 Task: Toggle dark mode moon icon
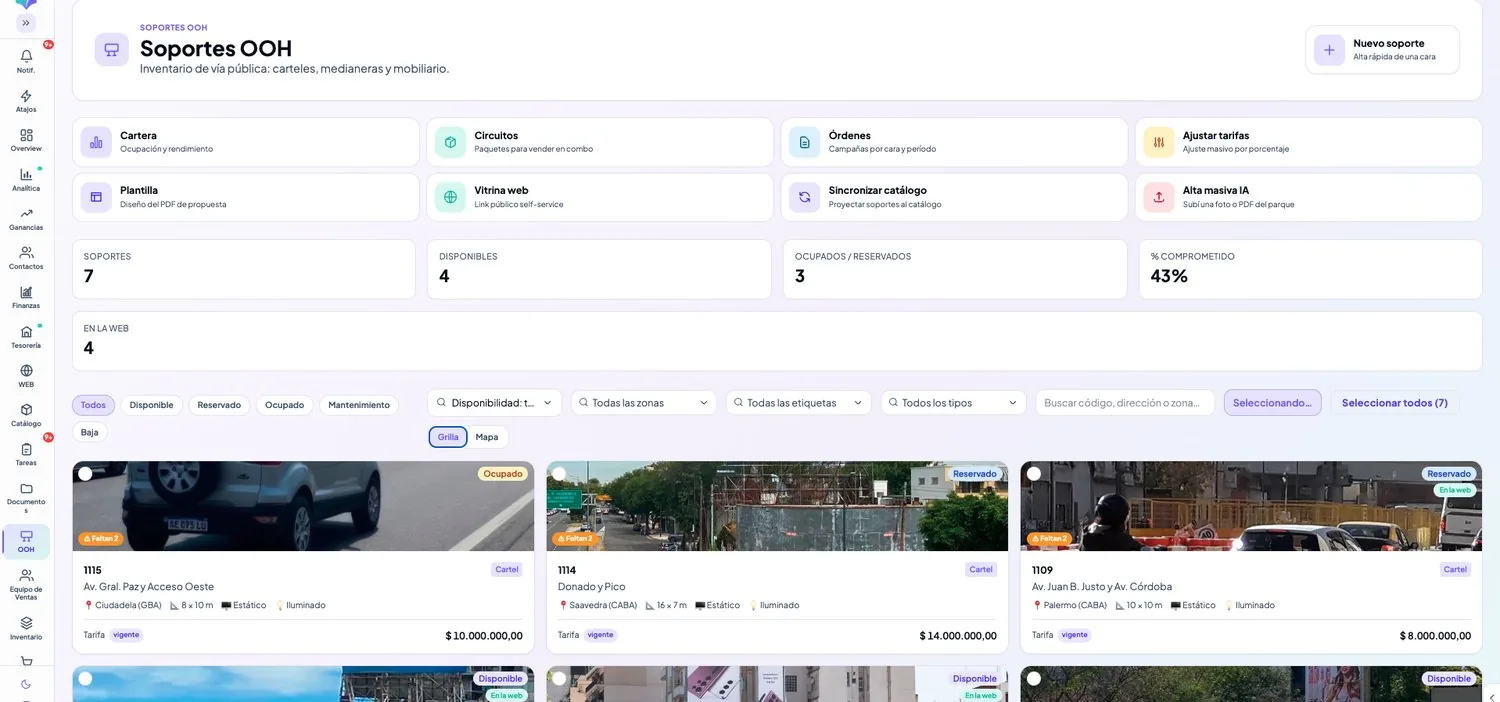coord(26,684)
